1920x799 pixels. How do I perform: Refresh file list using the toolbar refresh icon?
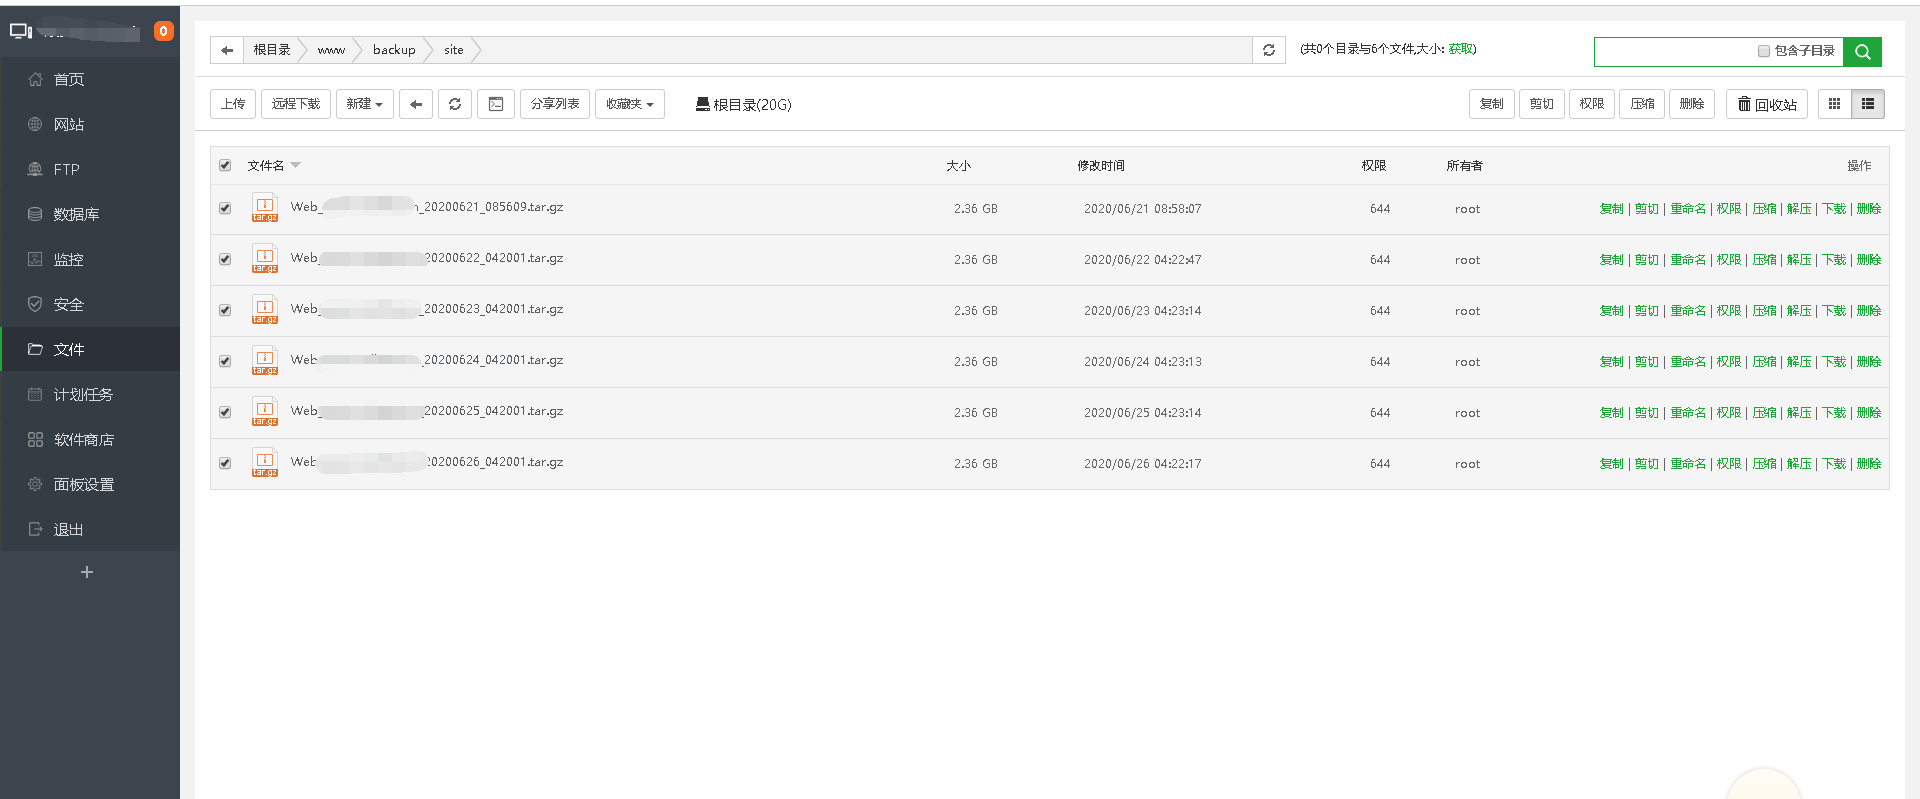click(455, 104)
